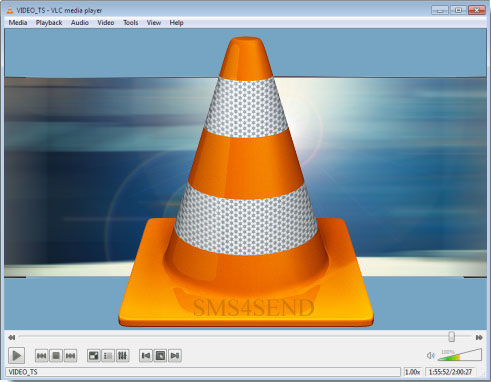Go to previous DVD chapter
Image resolution: width=491 pixels, height=382 pixels.
coord(146,356)
